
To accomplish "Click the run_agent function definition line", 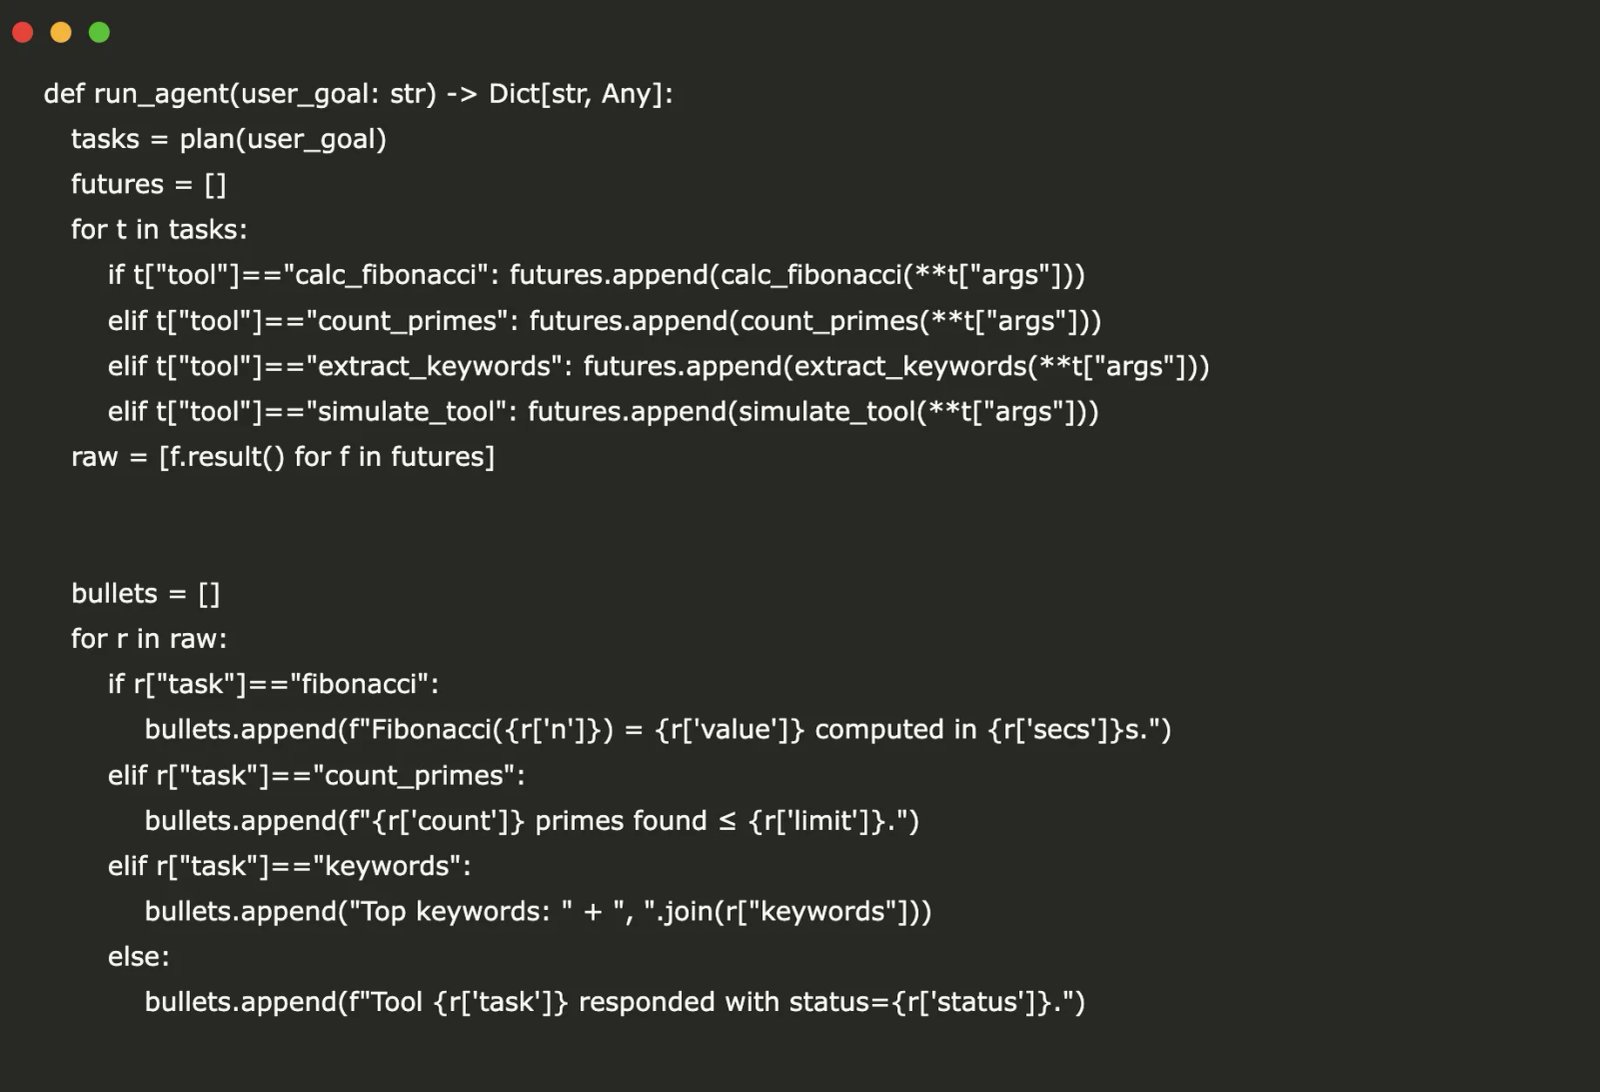I will (358, 94).
